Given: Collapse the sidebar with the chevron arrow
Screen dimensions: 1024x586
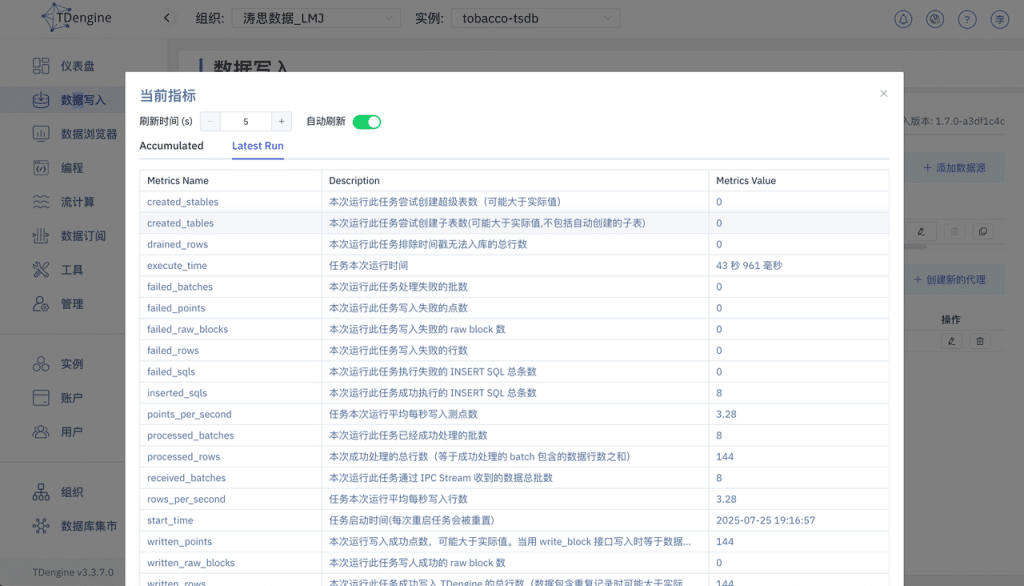Looking at the screenshot, I should [x=167, y=17].
